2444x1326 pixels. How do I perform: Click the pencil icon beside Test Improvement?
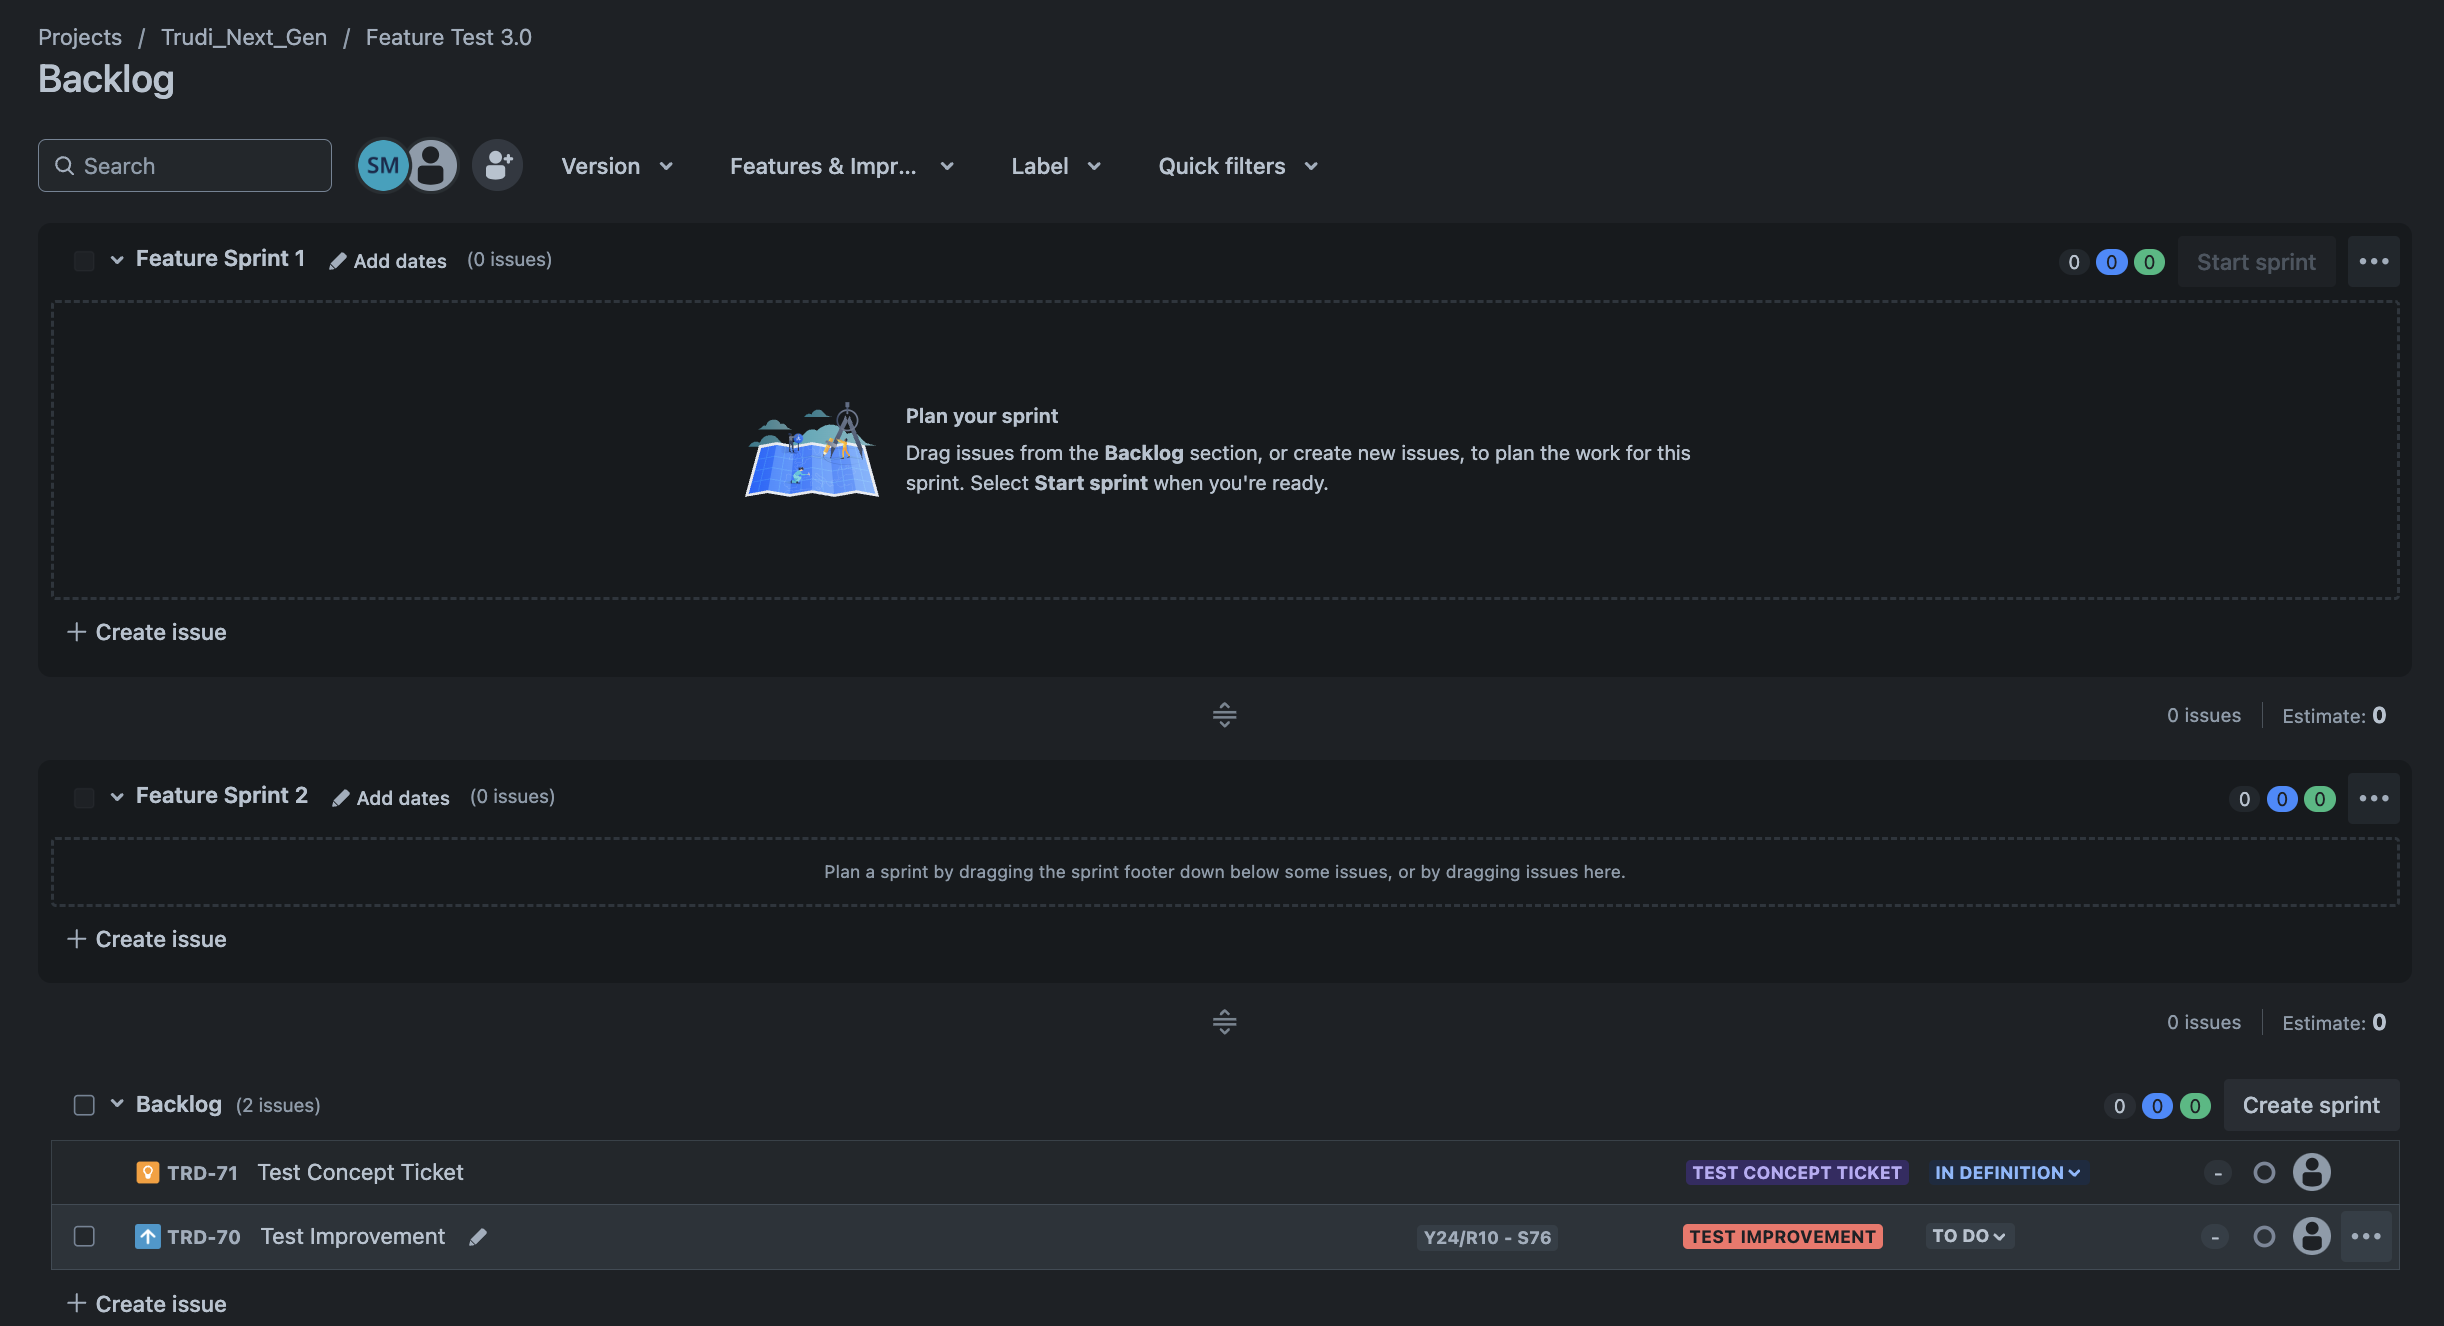[478, 1237]
